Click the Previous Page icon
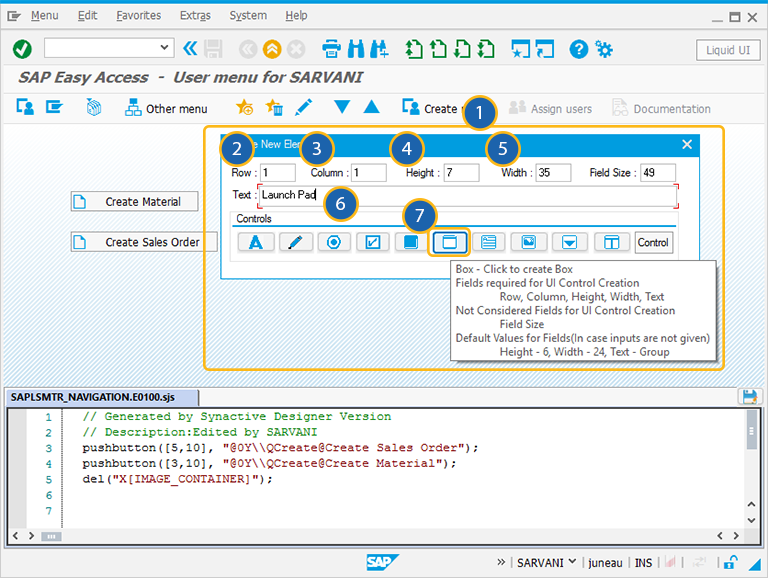 (x=438, y=49)
